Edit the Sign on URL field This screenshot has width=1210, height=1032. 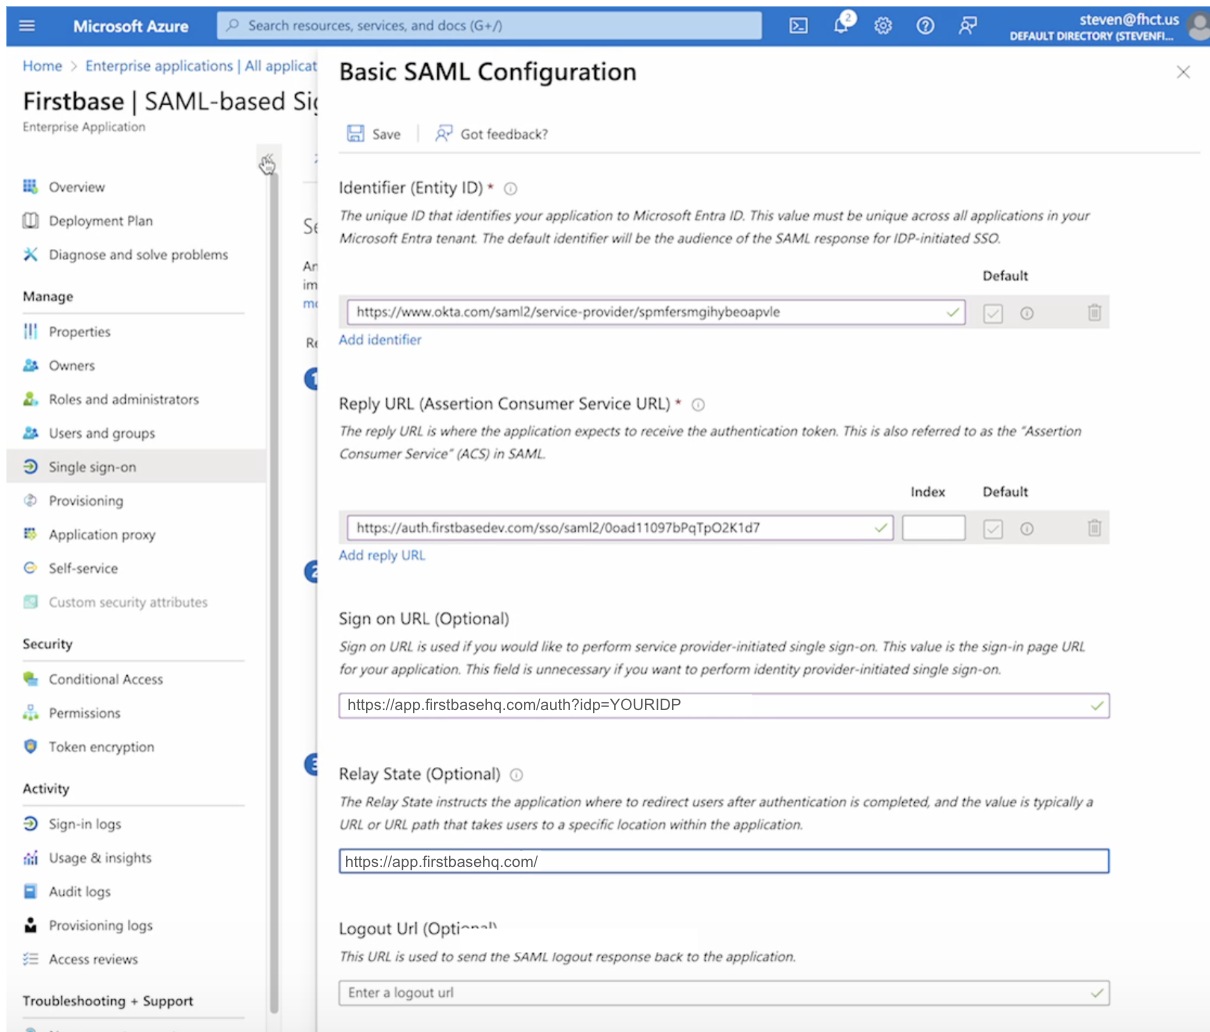pos(724,706)
